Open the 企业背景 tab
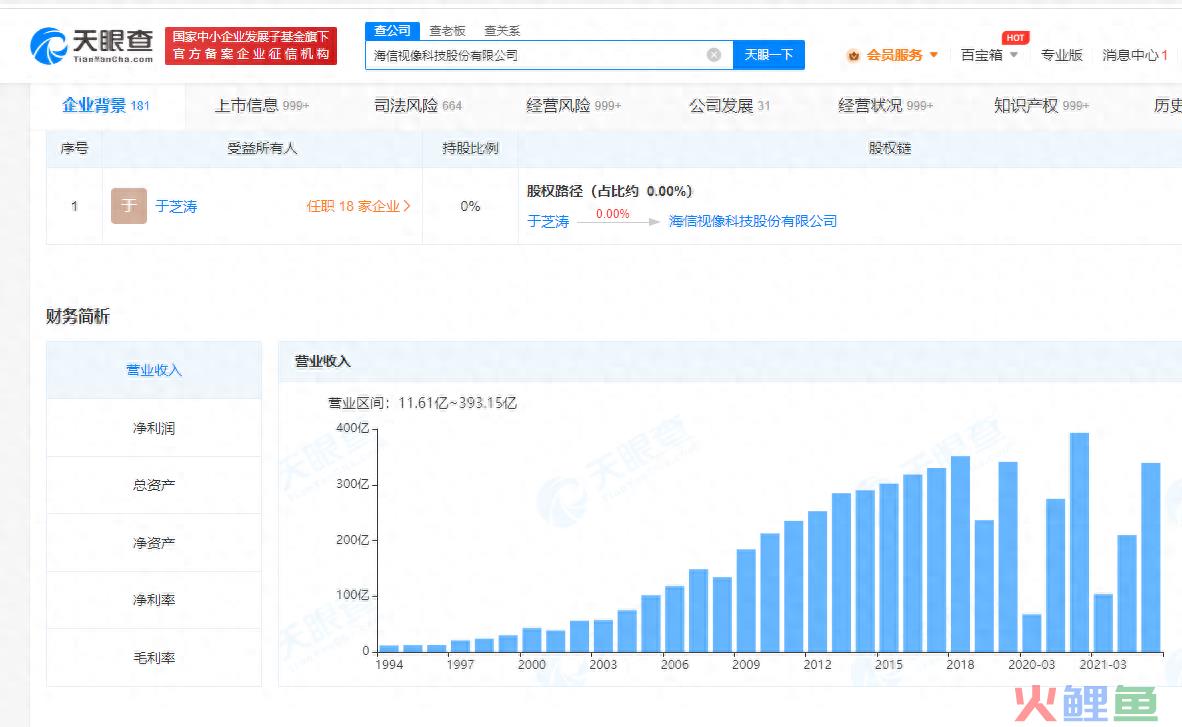The image size is (1182, 727). coord(106,106)
